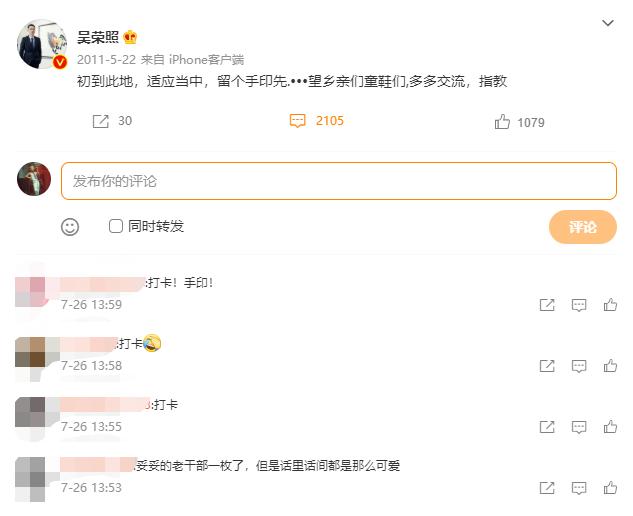Image resolution: width=633 pixels, height=516 pixels.
Task: Focus the 发布你的评论 comment input field
Action: (x=339, y=181)
